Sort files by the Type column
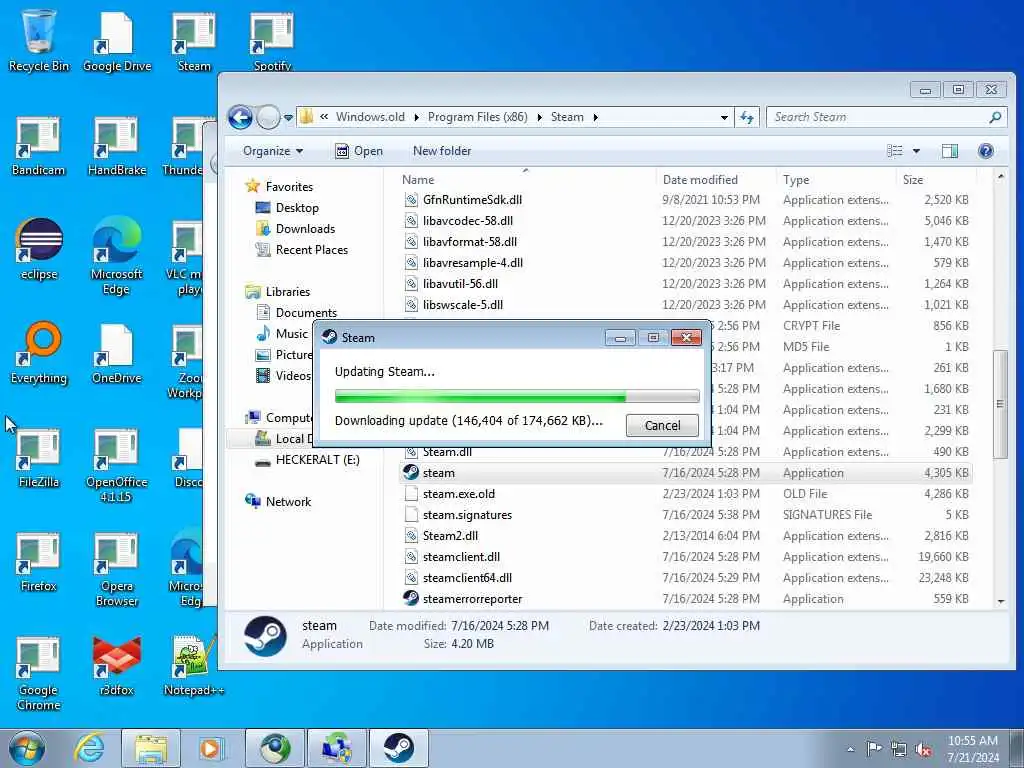 (x=836, y=180)
